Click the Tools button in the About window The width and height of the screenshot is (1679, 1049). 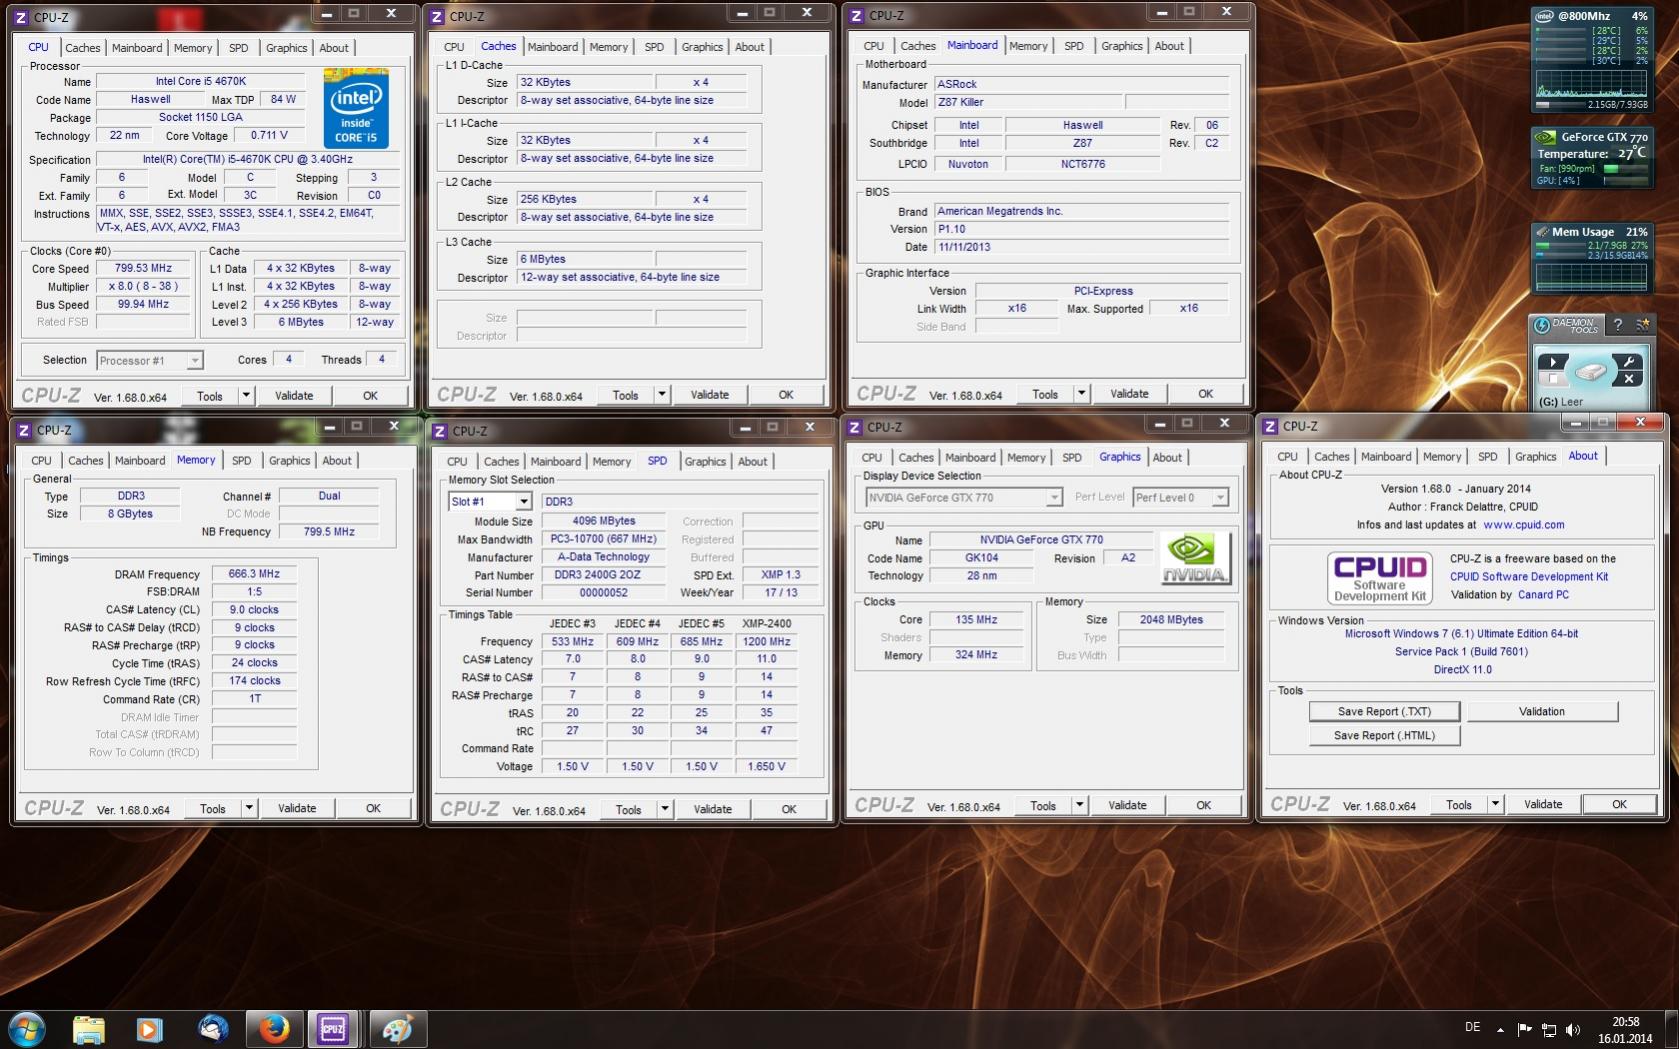[1459, 805]
